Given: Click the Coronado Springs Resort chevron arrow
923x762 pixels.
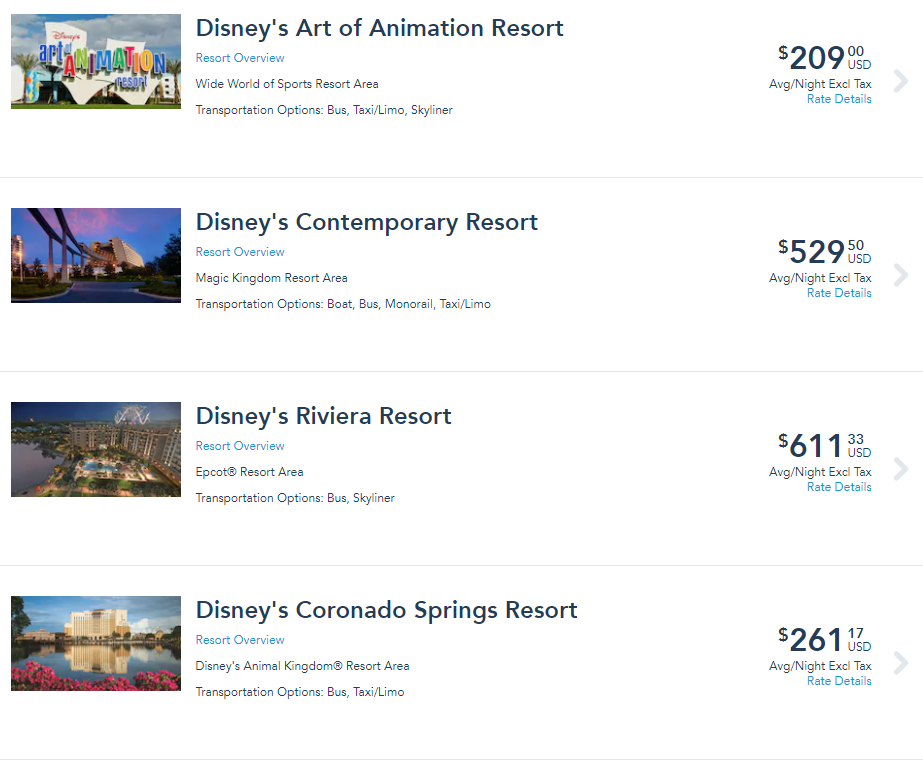Looking at the screenshot, I should (x=901, y=663).
